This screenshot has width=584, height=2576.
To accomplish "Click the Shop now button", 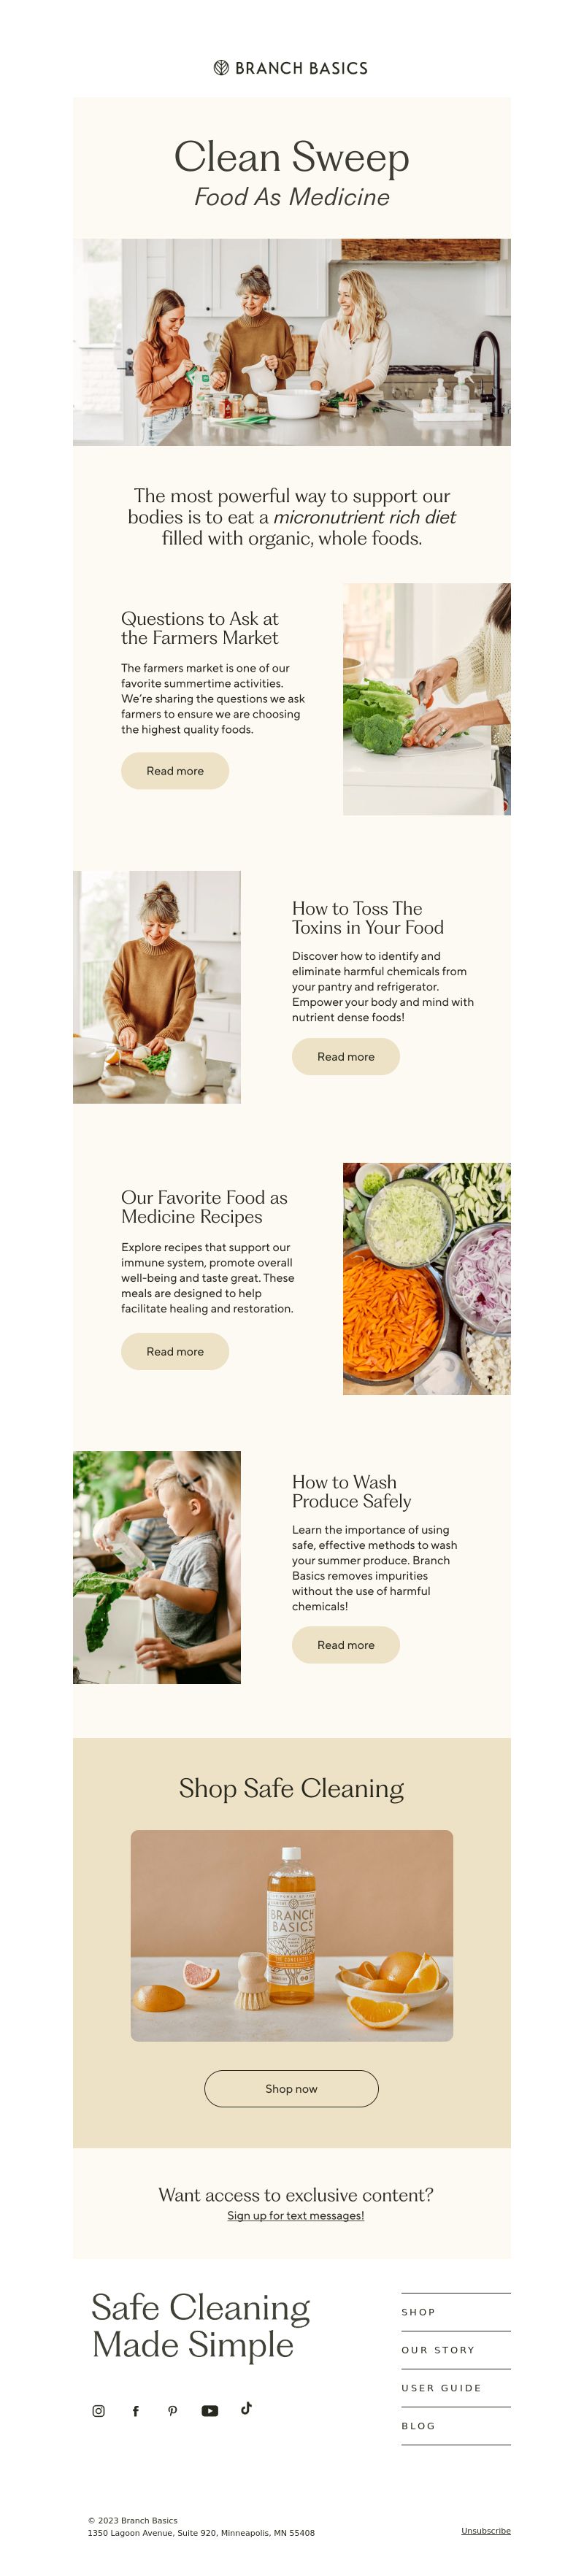I will pyautogui.click(x=291, y=2089).
